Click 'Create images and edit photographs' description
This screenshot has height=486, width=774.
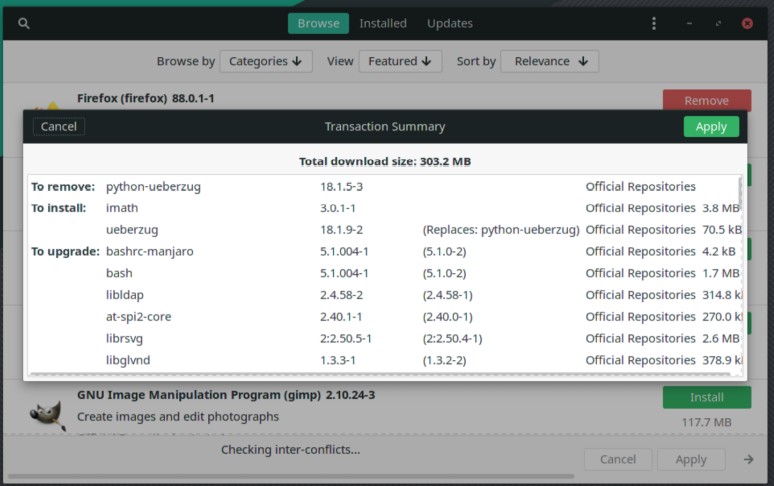point(178,416)
